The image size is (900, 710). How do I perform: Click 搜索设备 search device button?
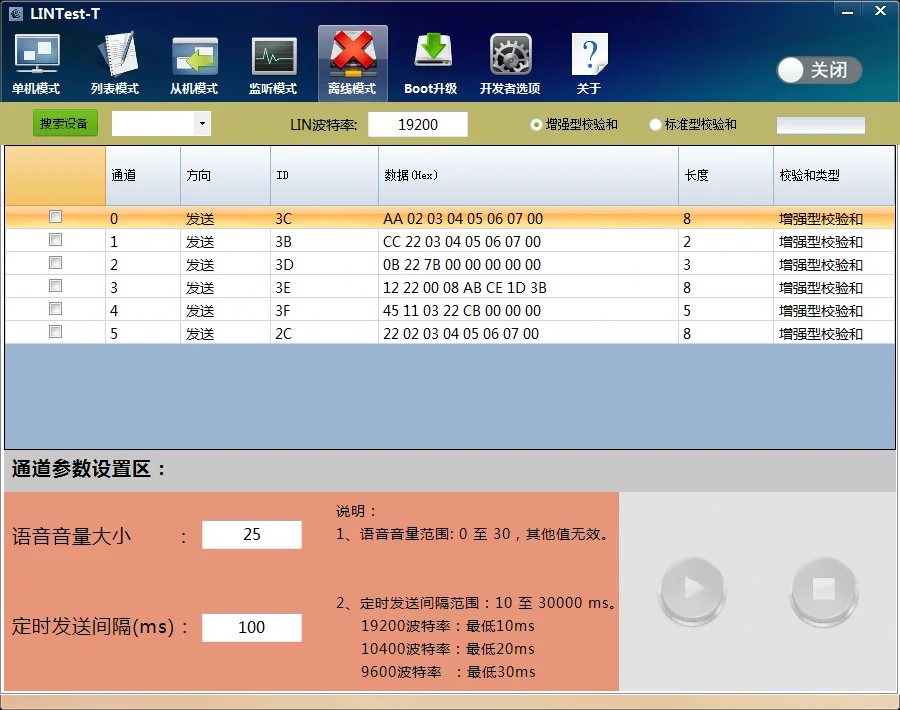click(x=65, y=123)
